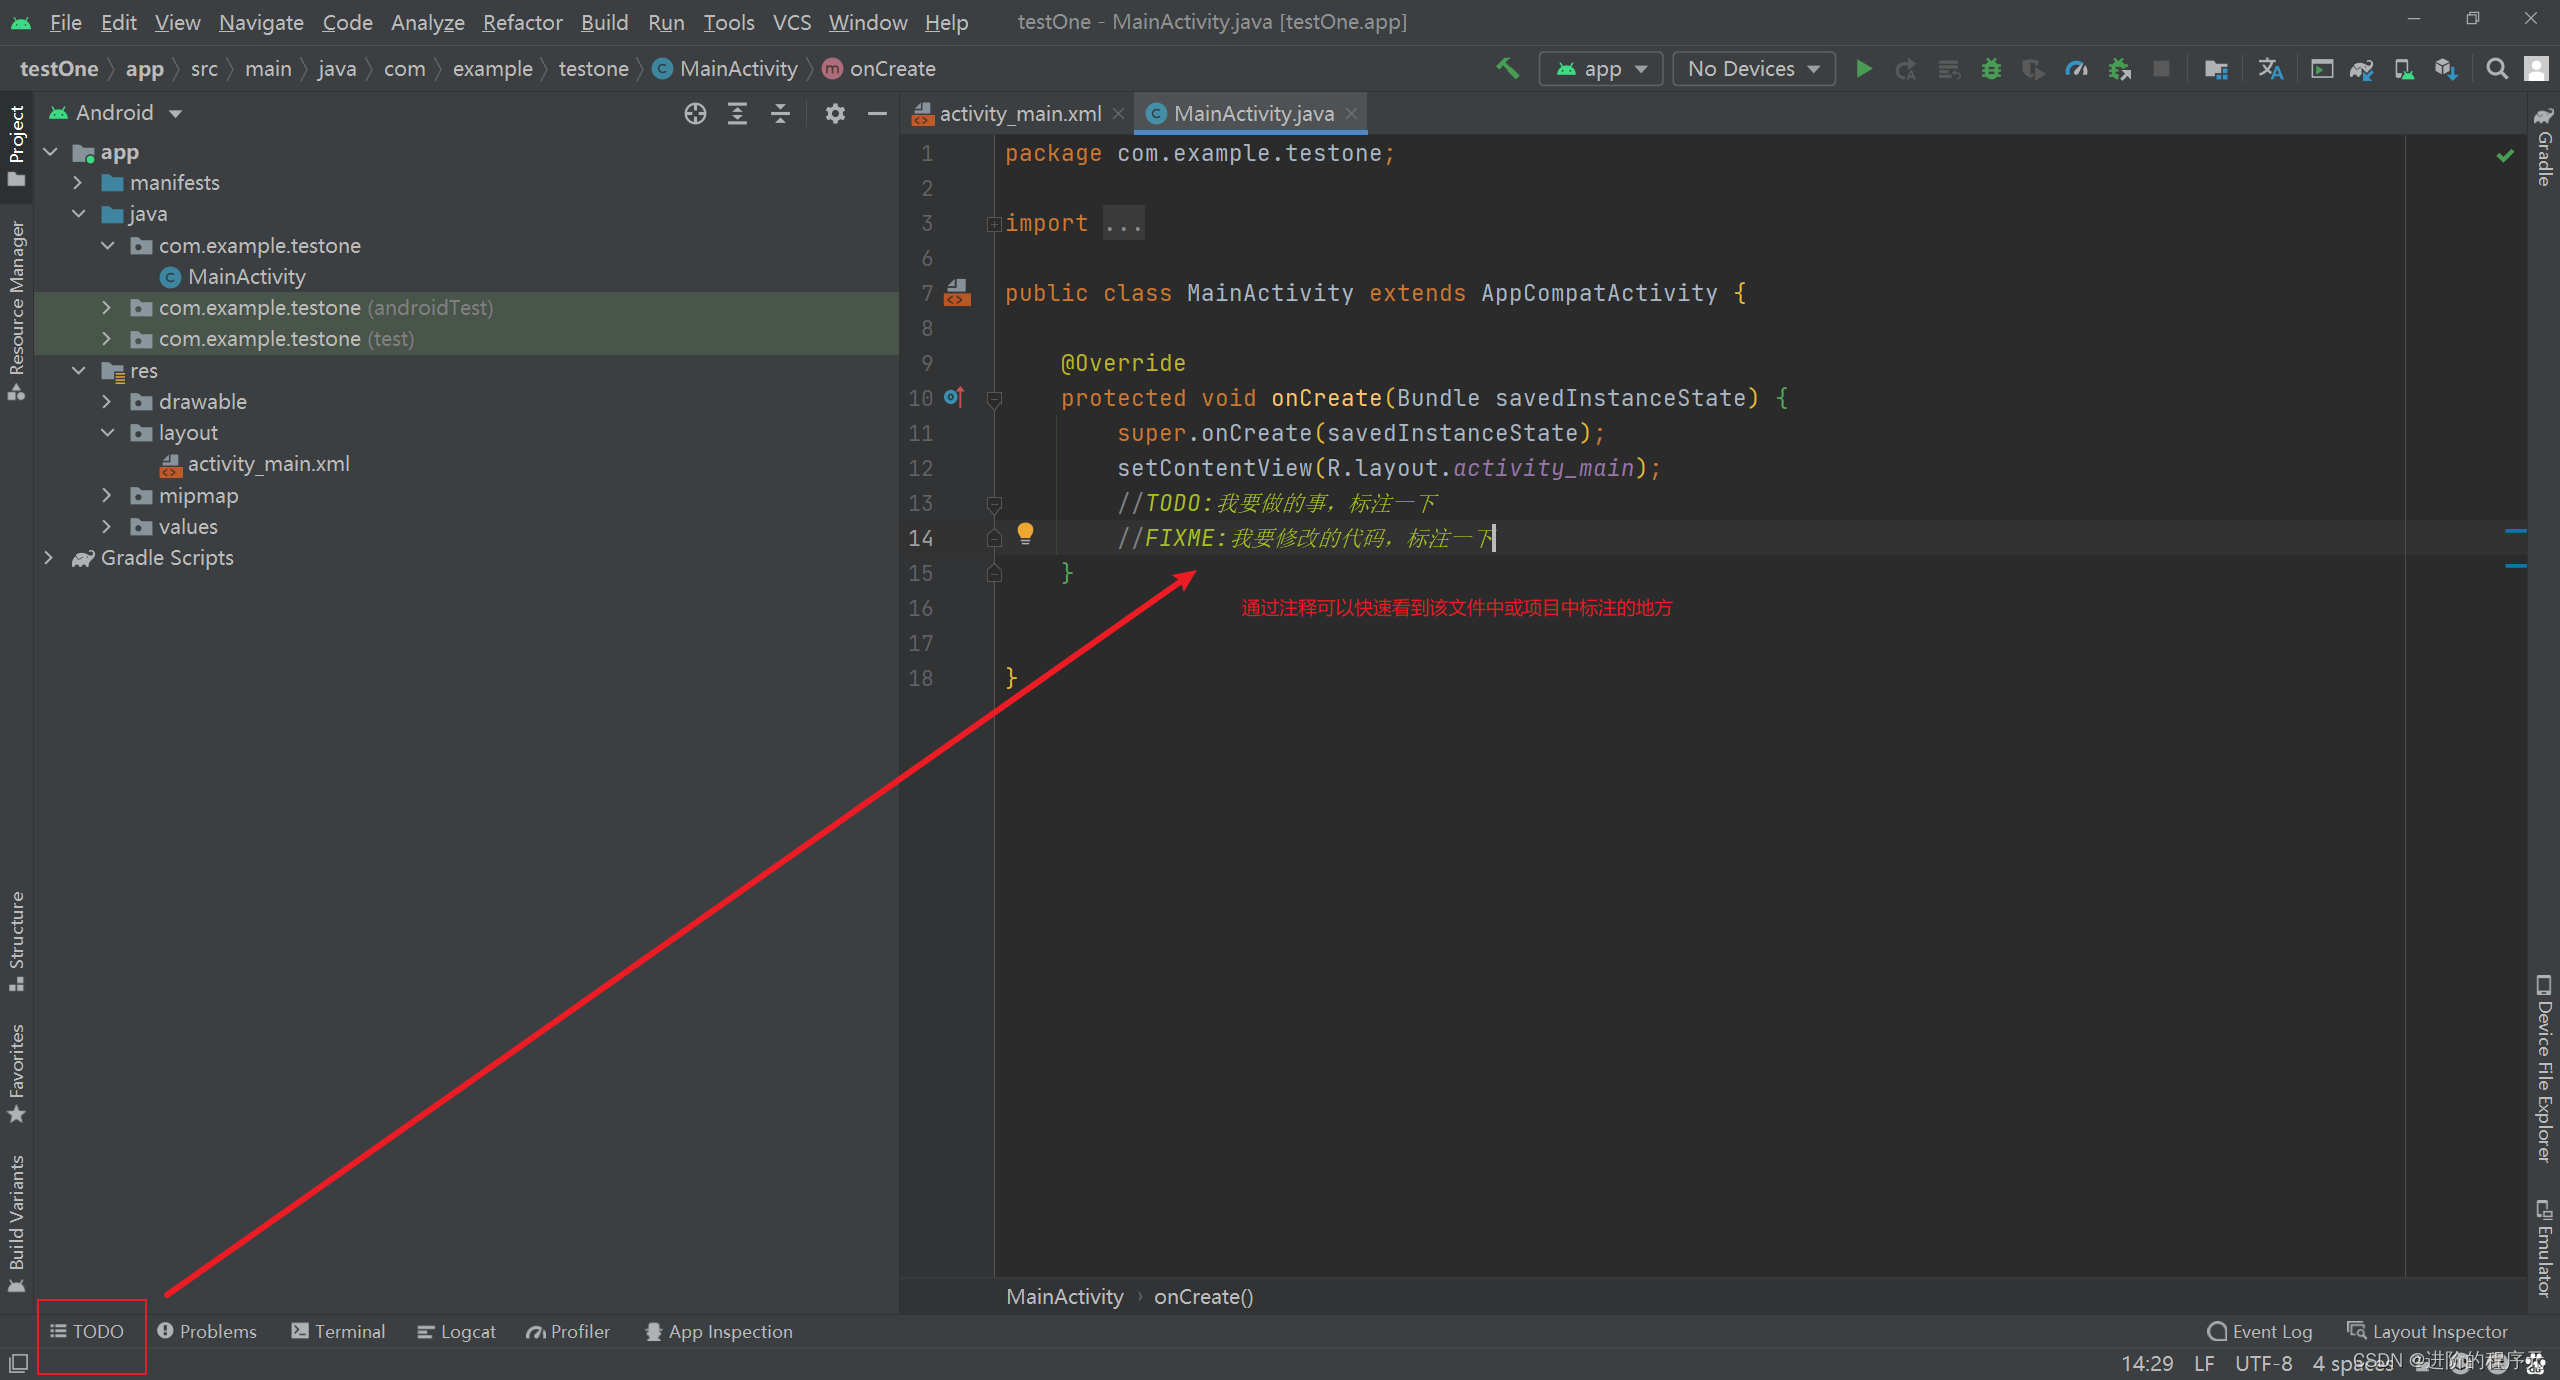The height and width of the screenshot is (1380, 2560).
Task: Click the Search Everywhere magnifier icon
Action: click(x=2497, y=69)
